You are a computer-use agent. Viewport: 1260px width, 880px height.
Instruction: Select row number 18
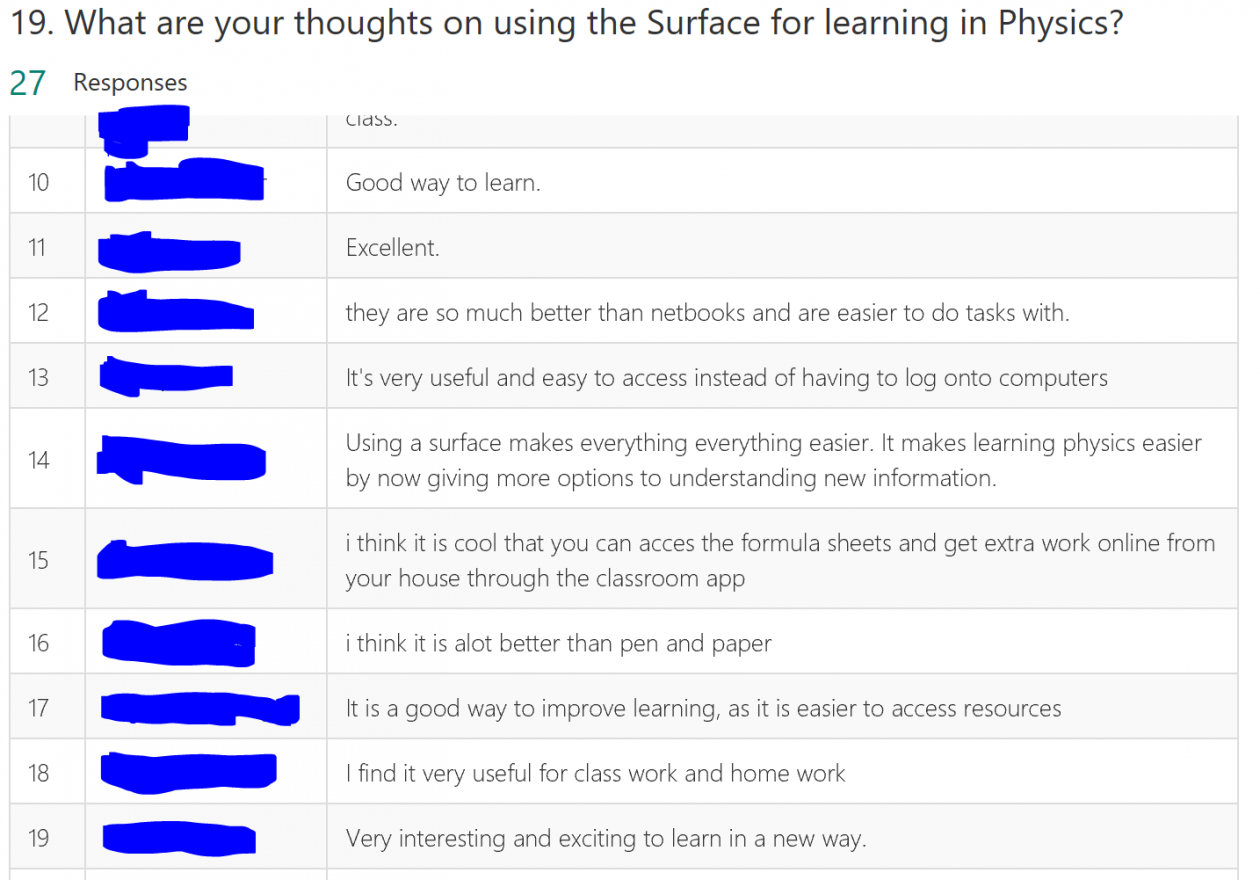[x=38, y=773]
